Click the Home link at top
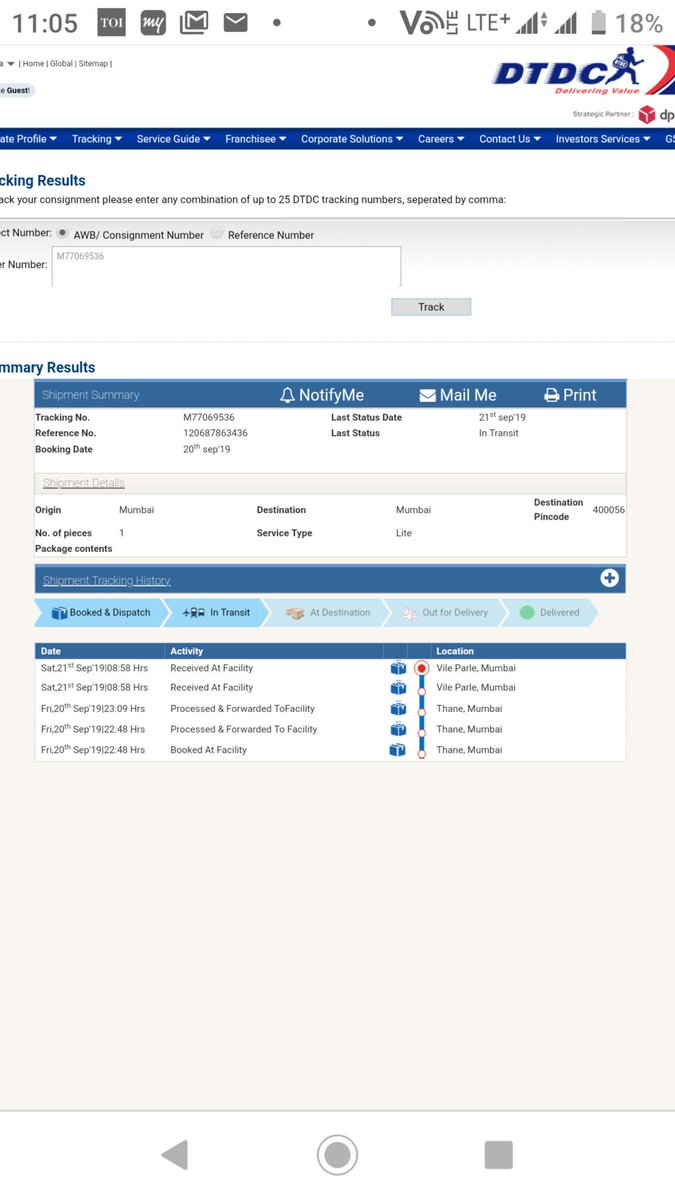This screenshot has height=1200, width=675. (34, 63)
